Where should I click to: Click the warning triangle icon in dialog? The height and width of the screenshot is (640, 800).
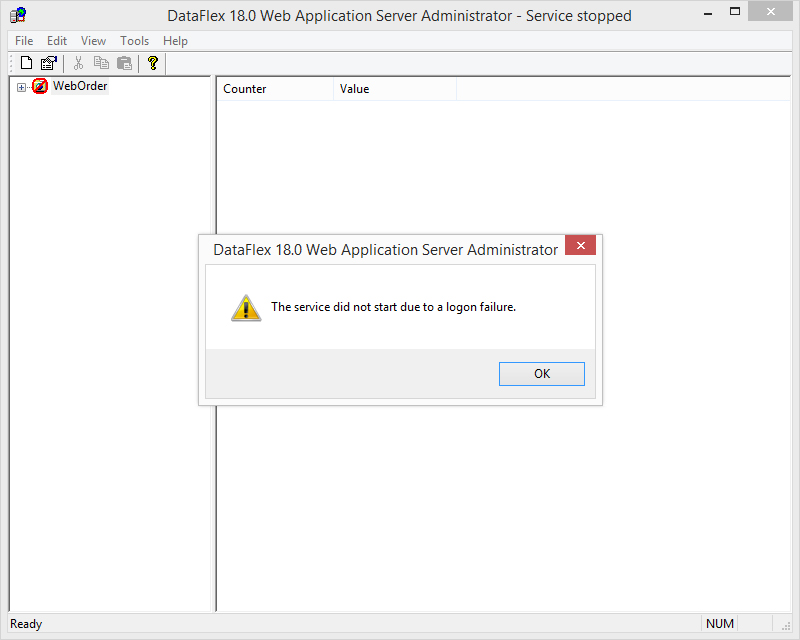click(246, 308)
